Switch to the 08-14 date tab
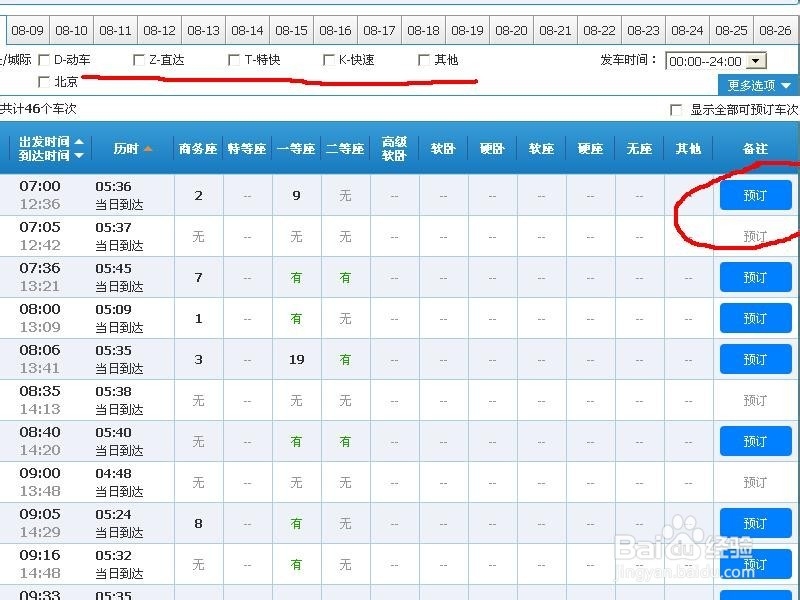800x600 pixels. click(x=247, y=30)
